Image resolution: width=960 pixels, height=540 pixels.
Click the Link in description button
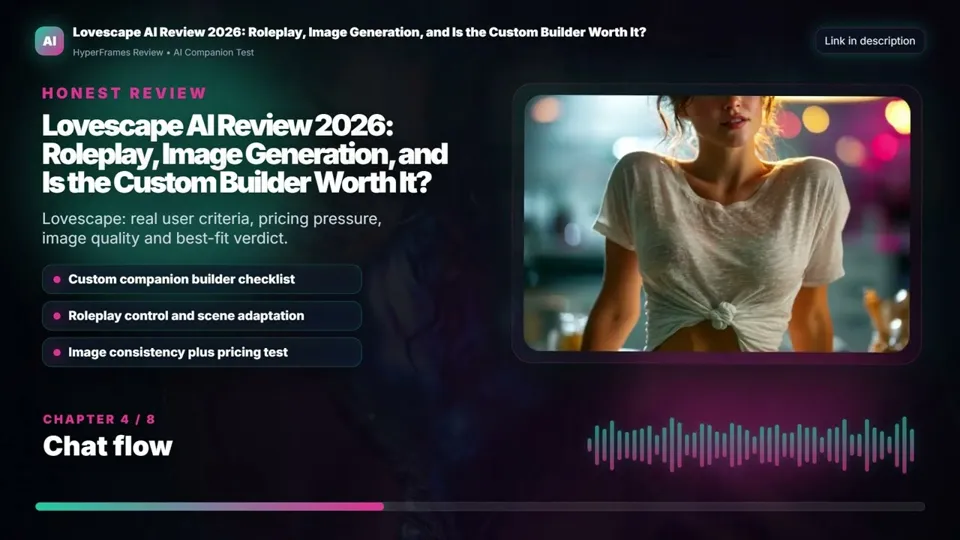tap(869, 41)
